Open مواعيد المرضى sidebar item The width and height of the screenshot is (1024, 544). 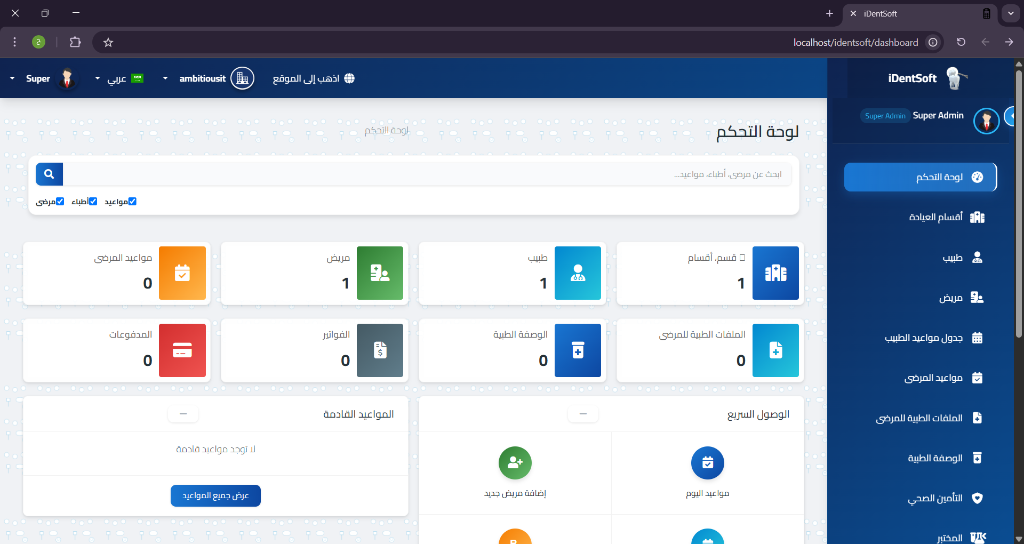click(x=920, y=377)
